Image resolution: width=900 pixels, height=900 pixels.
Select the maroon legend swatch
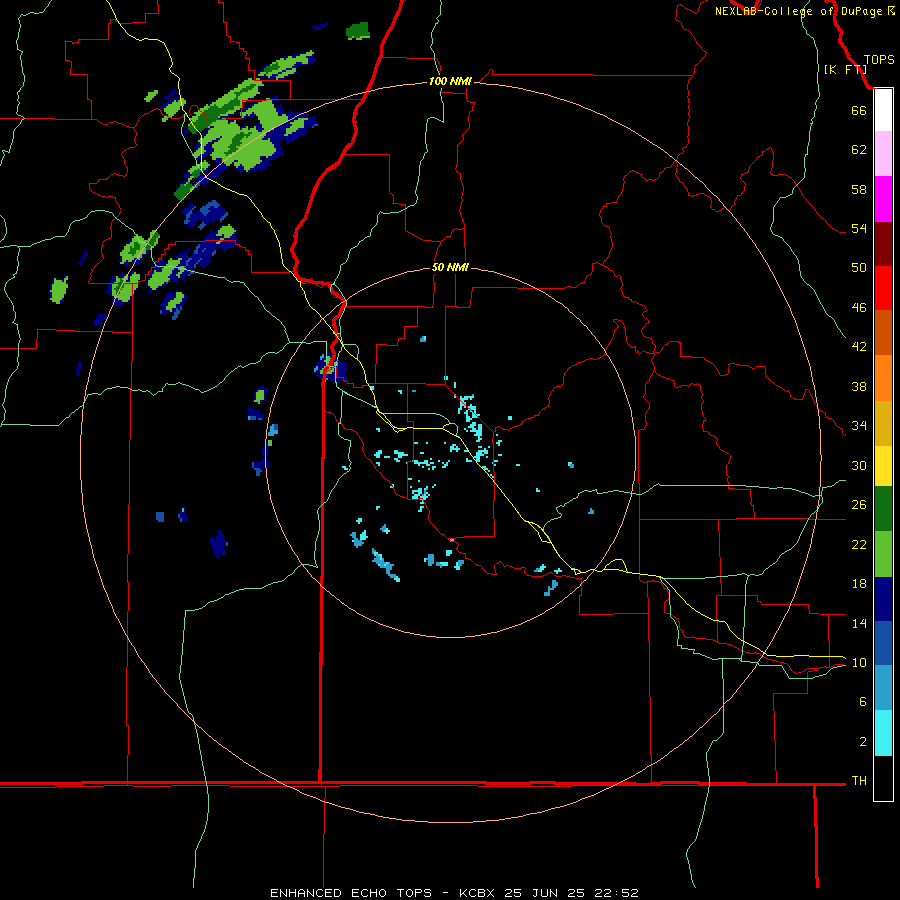(883, 244)
